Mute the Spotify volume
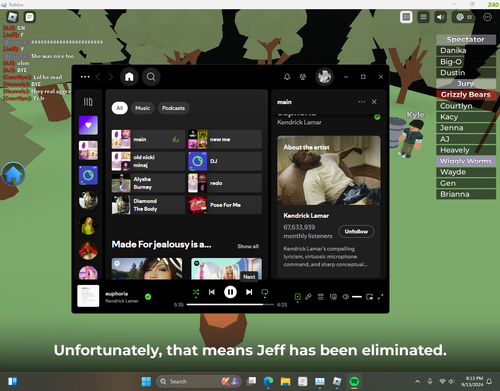Image resolution: width=500 pixels, height=391 pixels. coord(346,297)
